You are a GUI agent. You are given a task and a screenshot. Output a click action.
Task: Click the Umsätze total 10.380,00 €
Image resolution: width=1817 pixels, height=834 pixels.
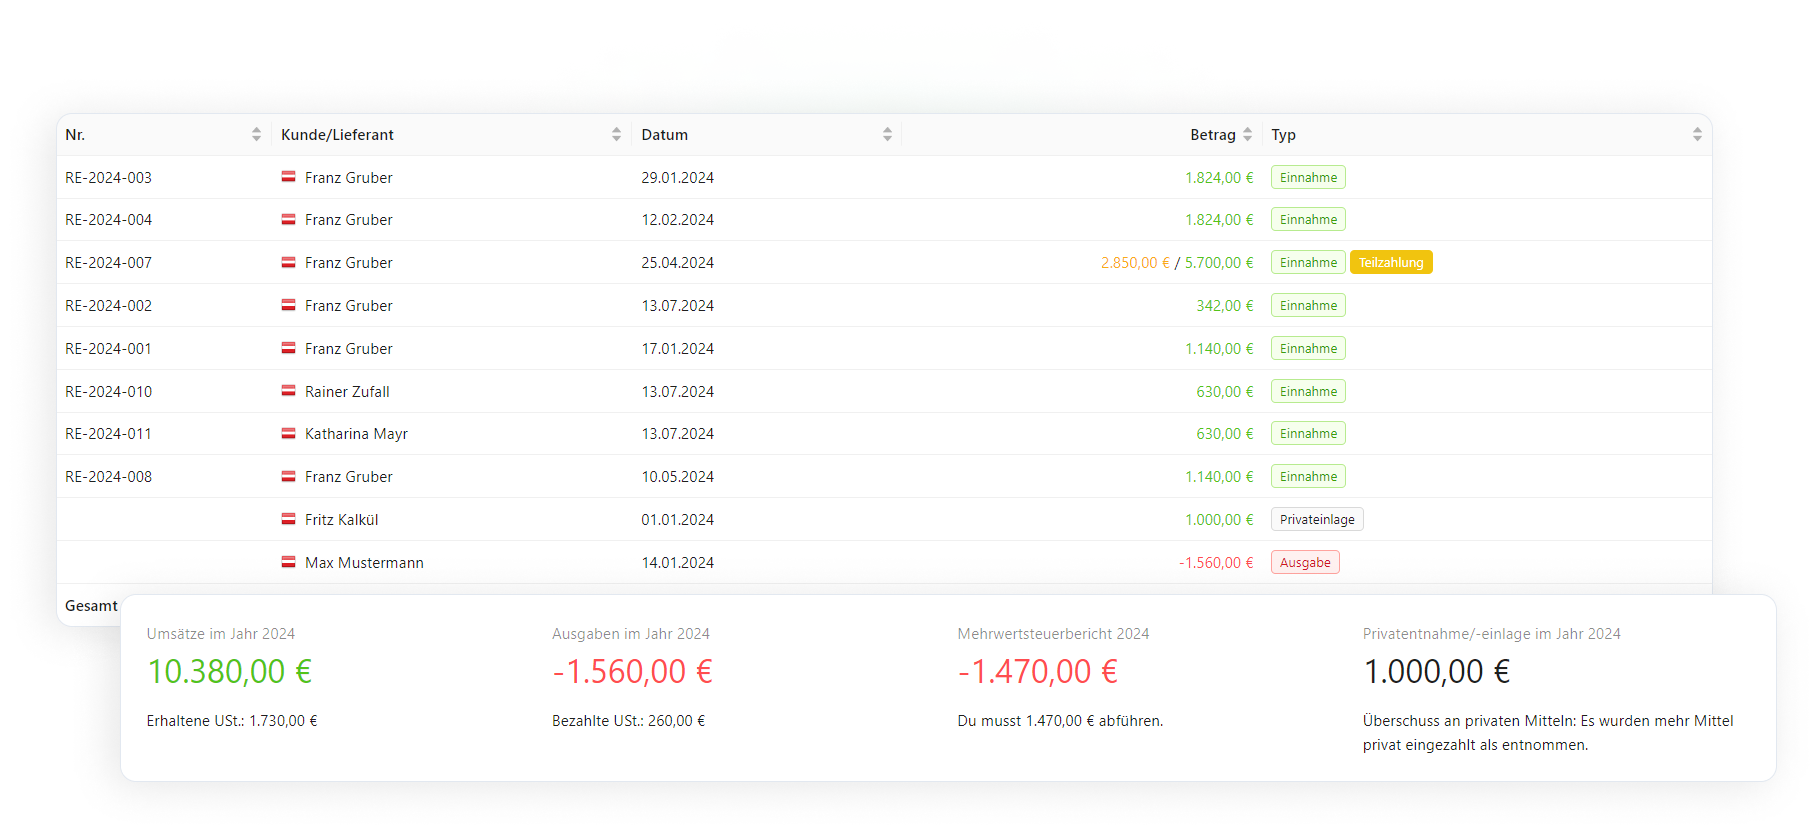click(x=230, y=671)
